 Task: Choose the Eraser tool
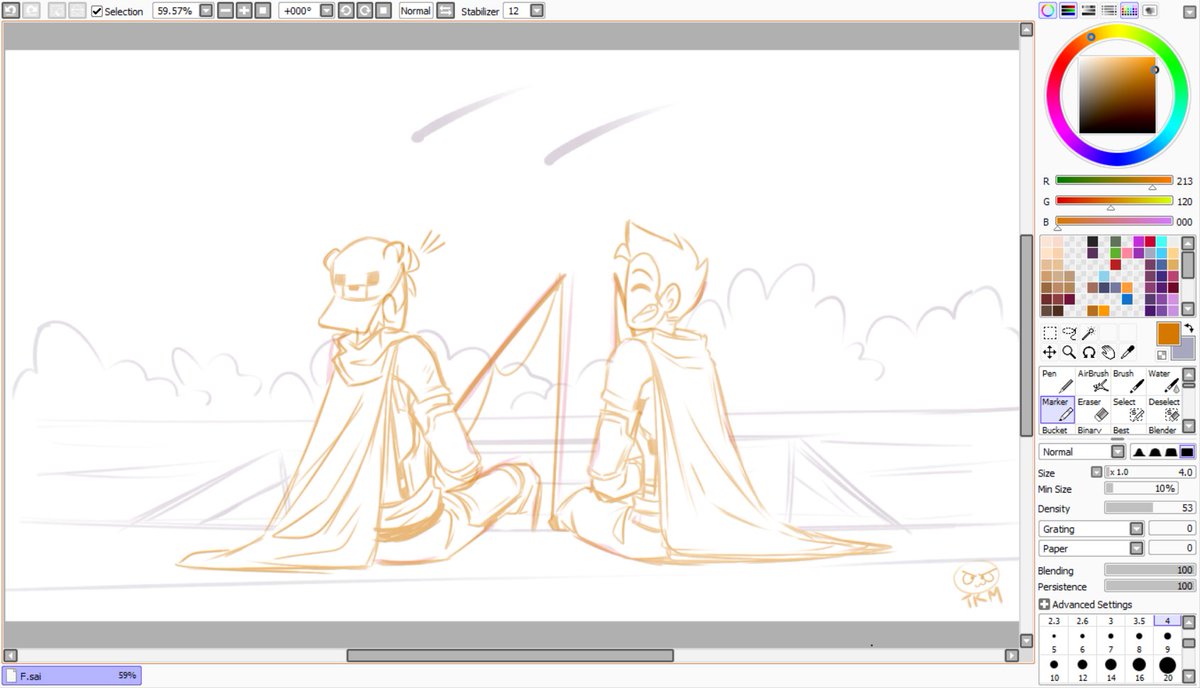[1094, 409]
